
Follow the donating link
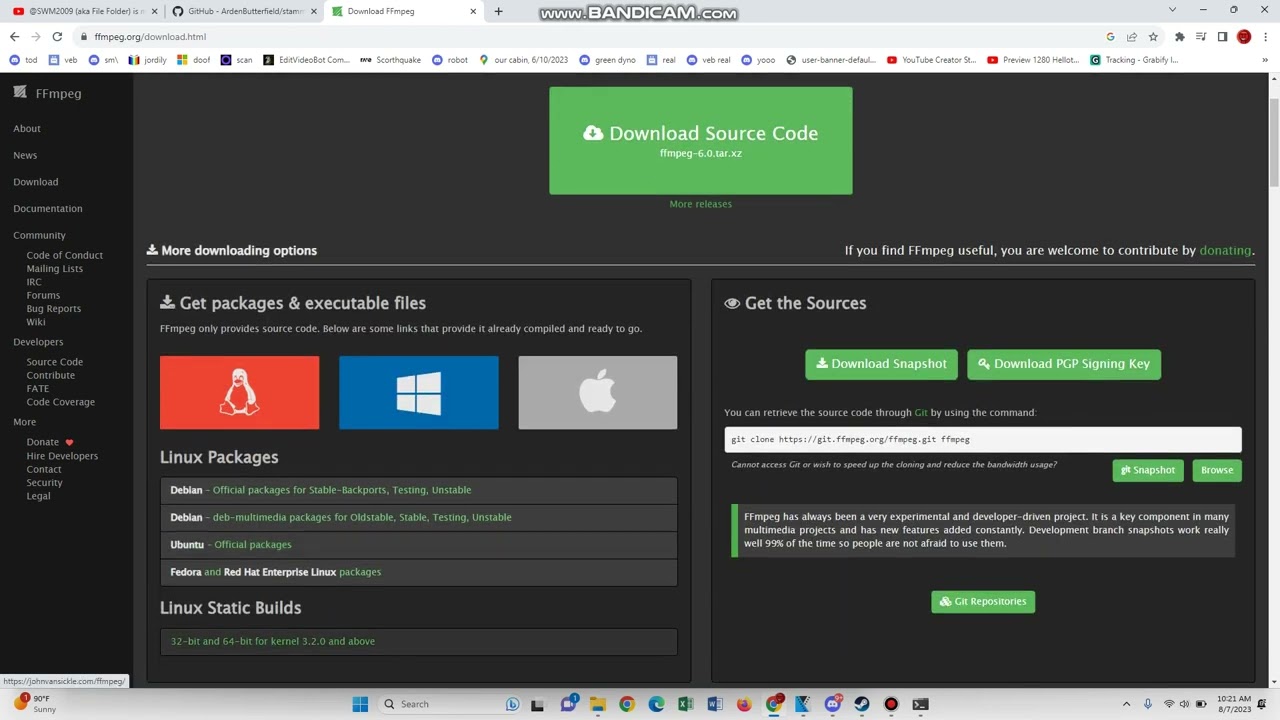1225,250
